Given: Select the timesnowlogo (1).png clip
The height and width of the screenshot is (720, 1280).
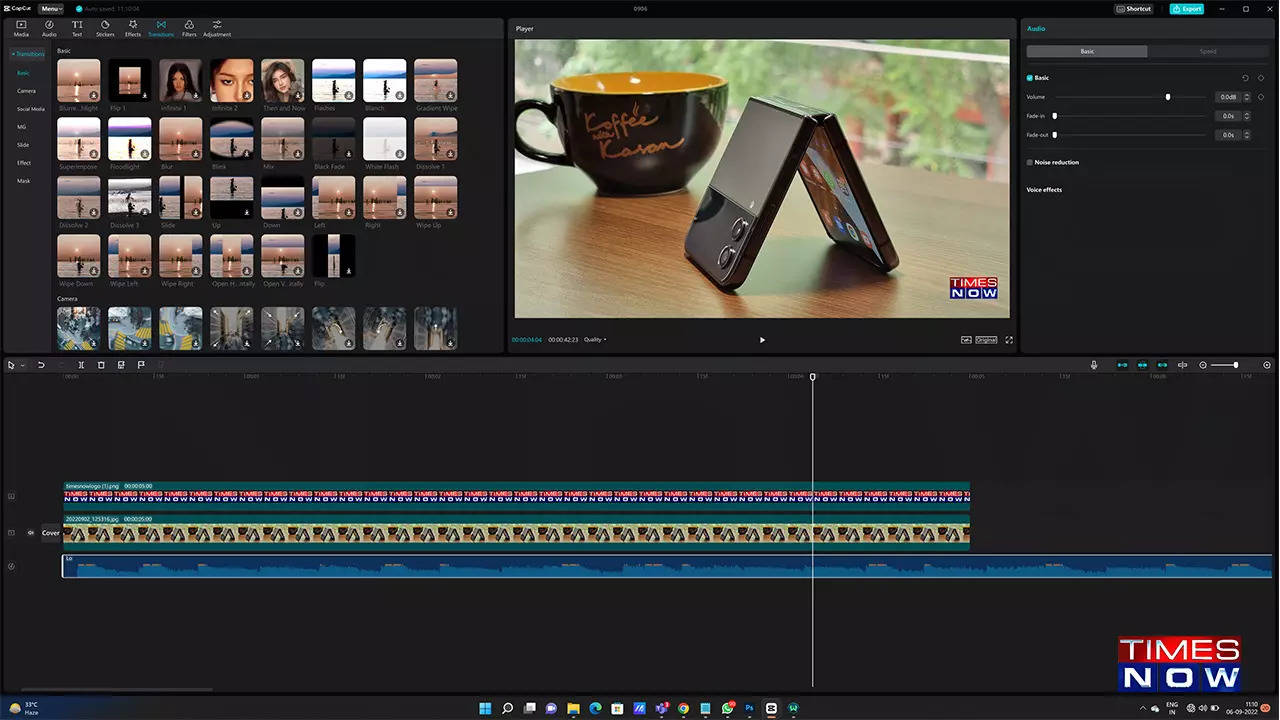Looking at the screenshot, I should (516, 495).
